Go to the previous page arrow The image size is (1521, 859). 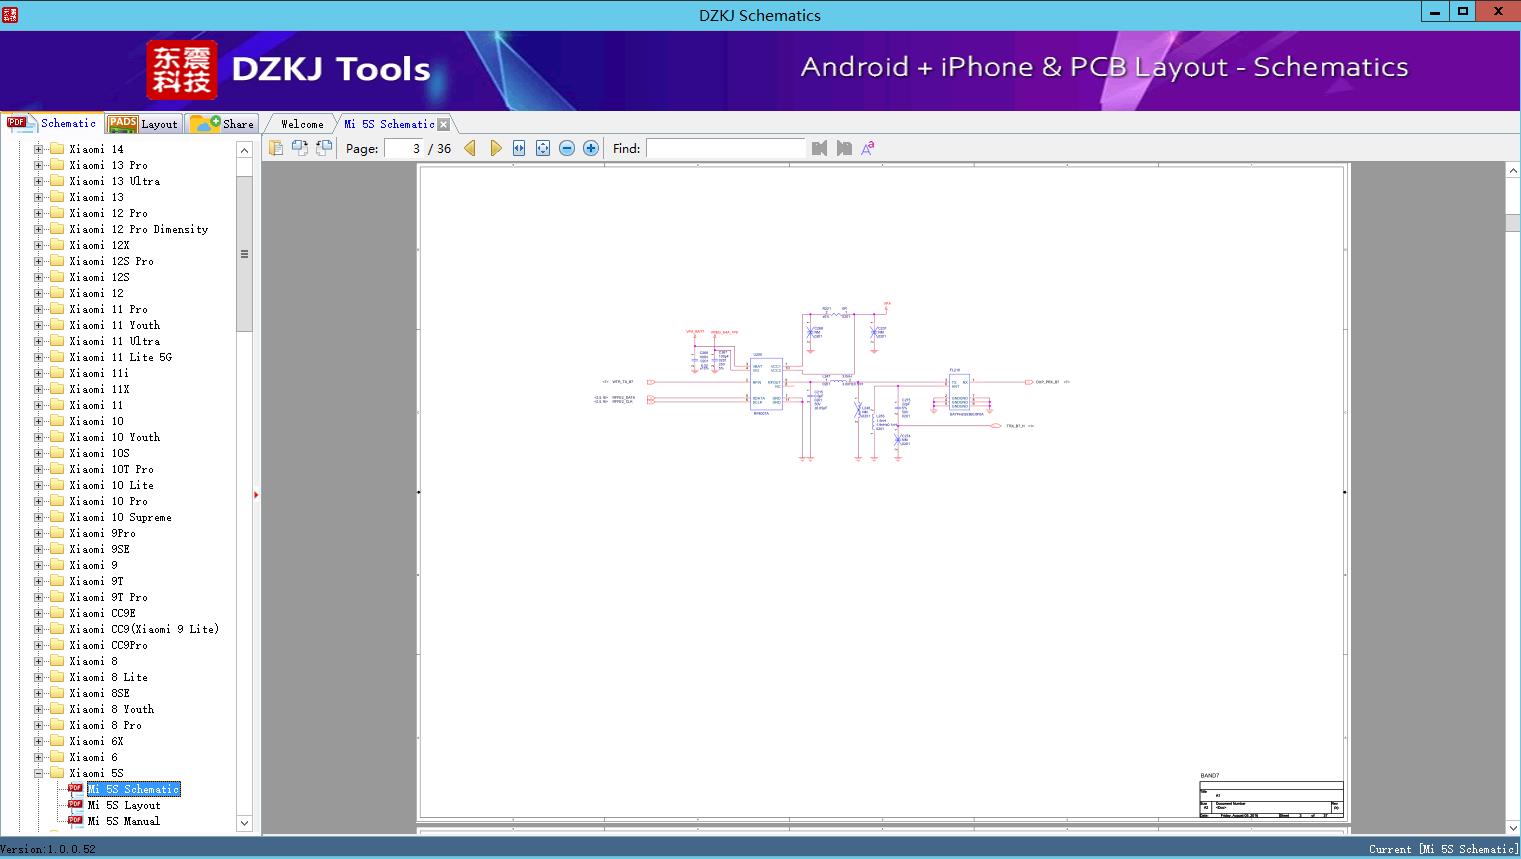[x=470, y=148]
